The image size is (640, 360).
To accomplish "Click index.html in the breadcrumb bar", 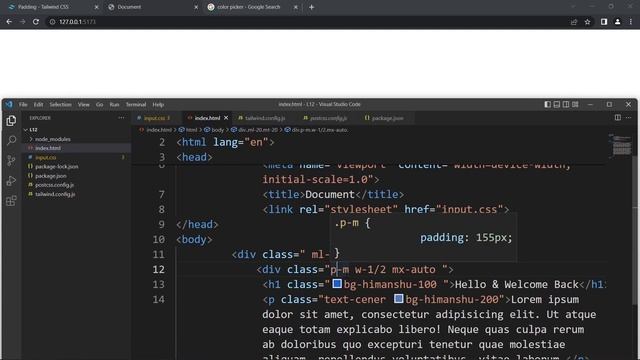I will click(159, 130).
